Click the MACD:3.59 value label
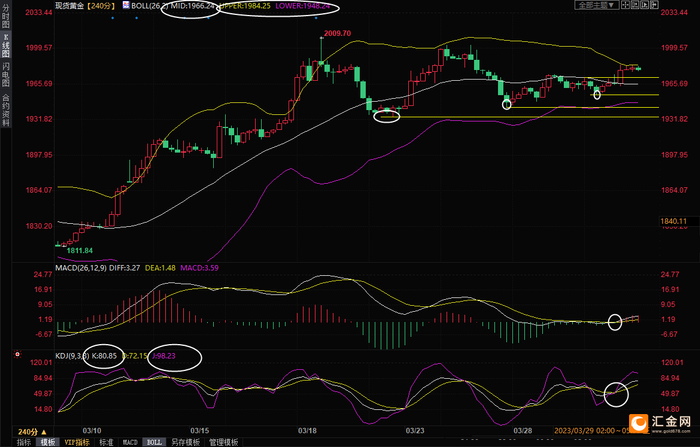Viewport: 700px width, 447px height. point(200,268)
